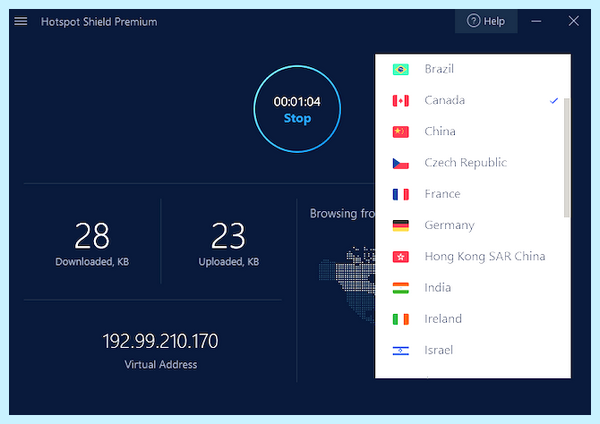Click the Germany flag icon
The image size is (600, 424).
pyautogui.click(x=401, y=226)
